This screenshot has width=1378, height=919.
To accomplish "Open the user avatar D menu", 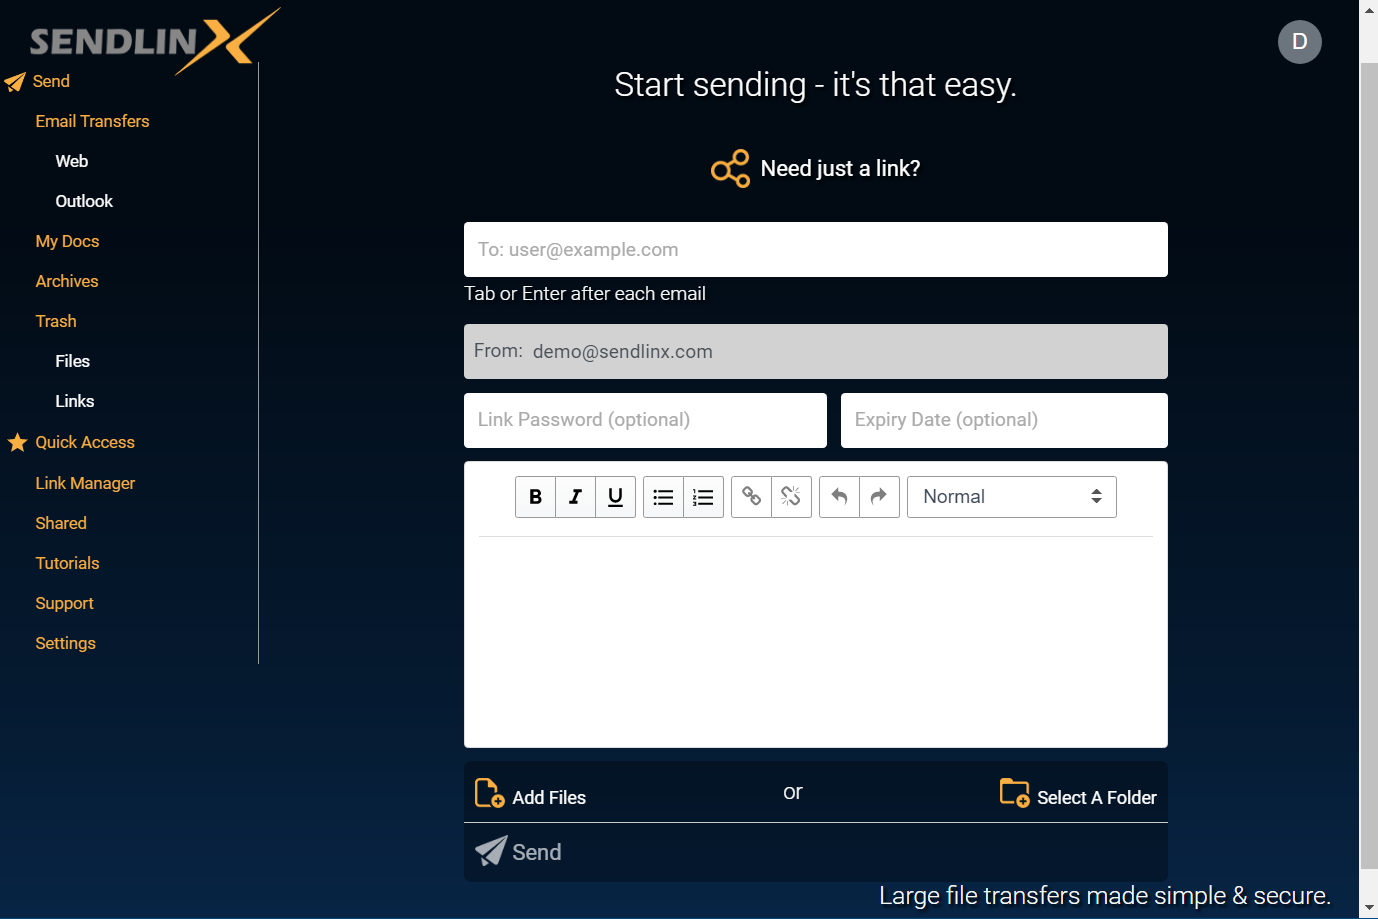I will 1300,42.
